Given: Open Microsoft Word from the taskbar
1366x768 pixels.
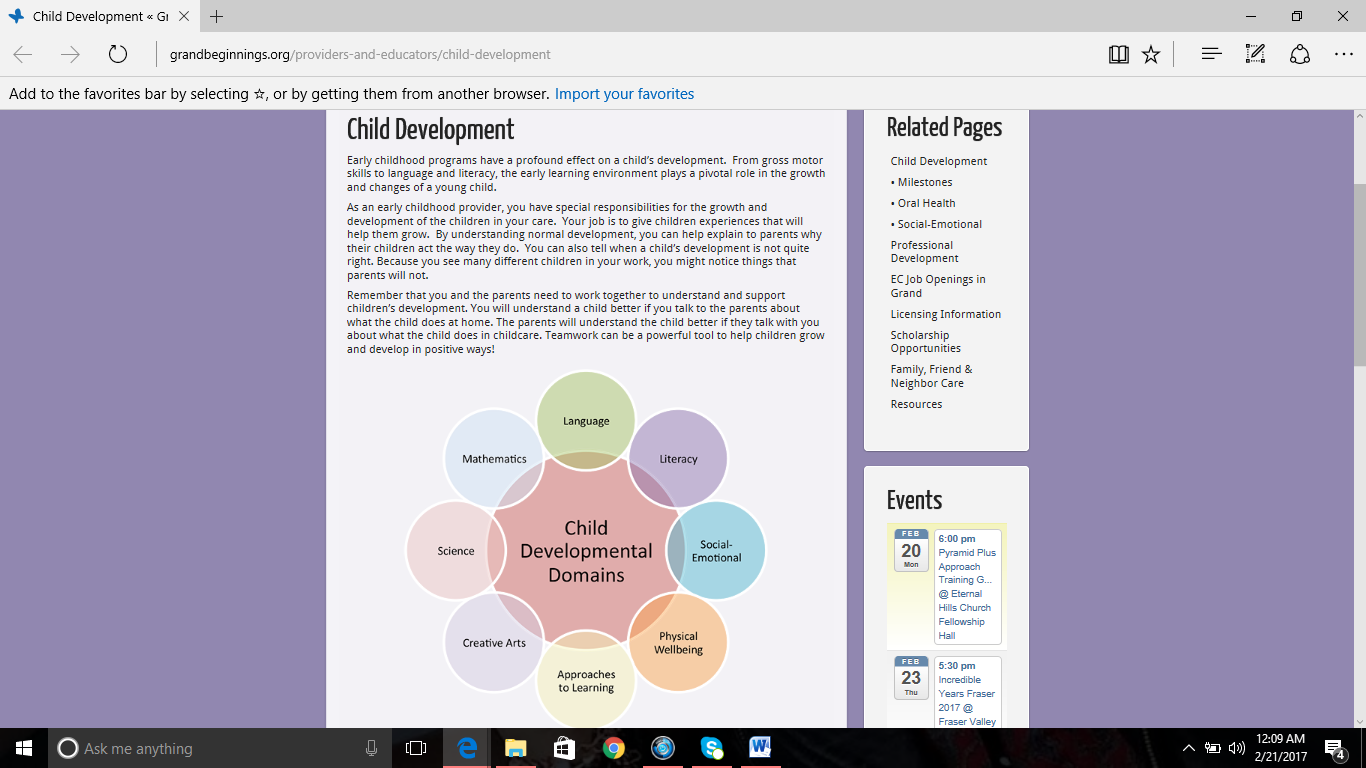Looking at the screenshot, I should tap(760, 746).
